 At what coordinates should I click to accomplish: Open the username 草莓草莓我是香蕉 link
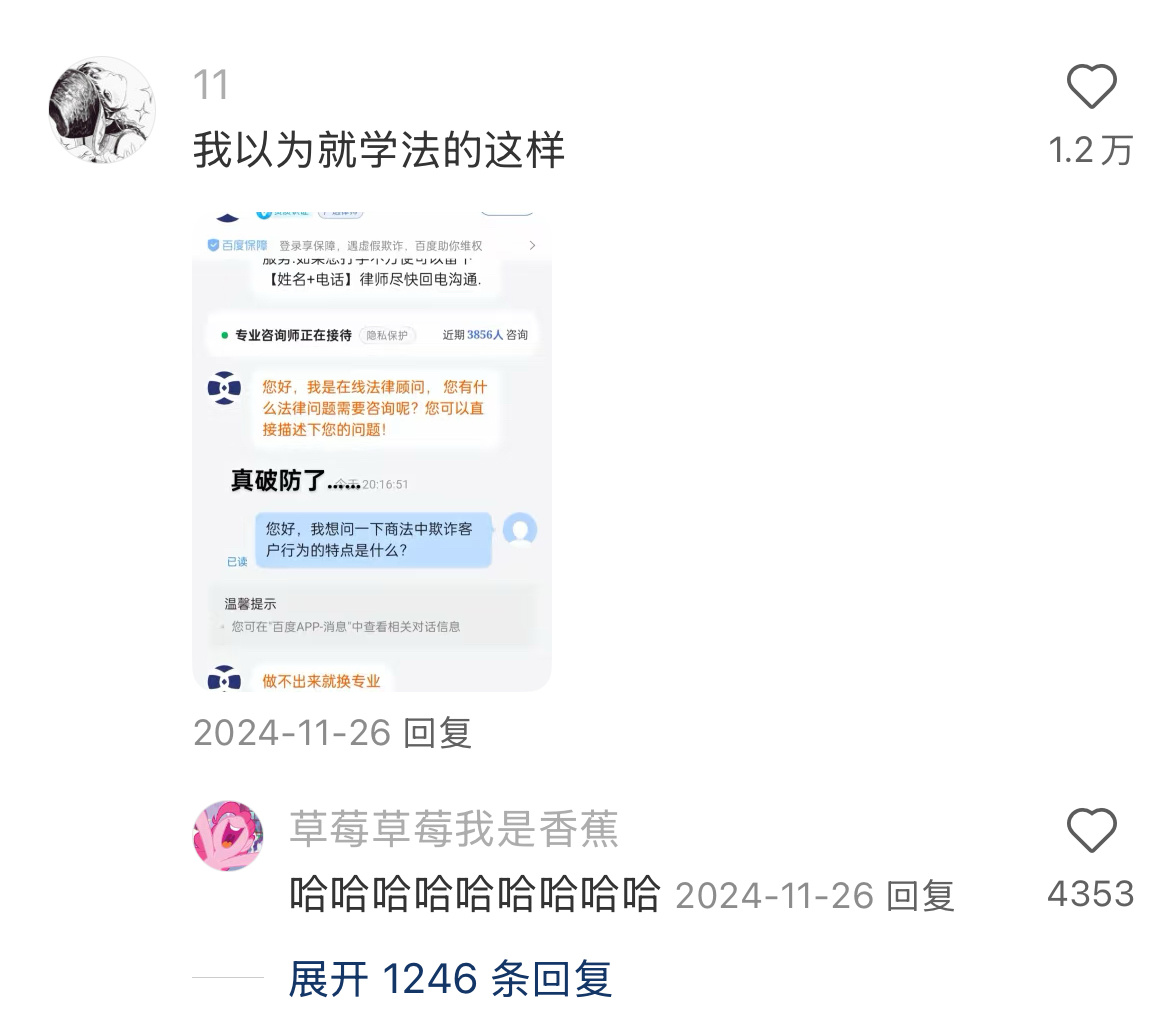click(x=454, y=828)
